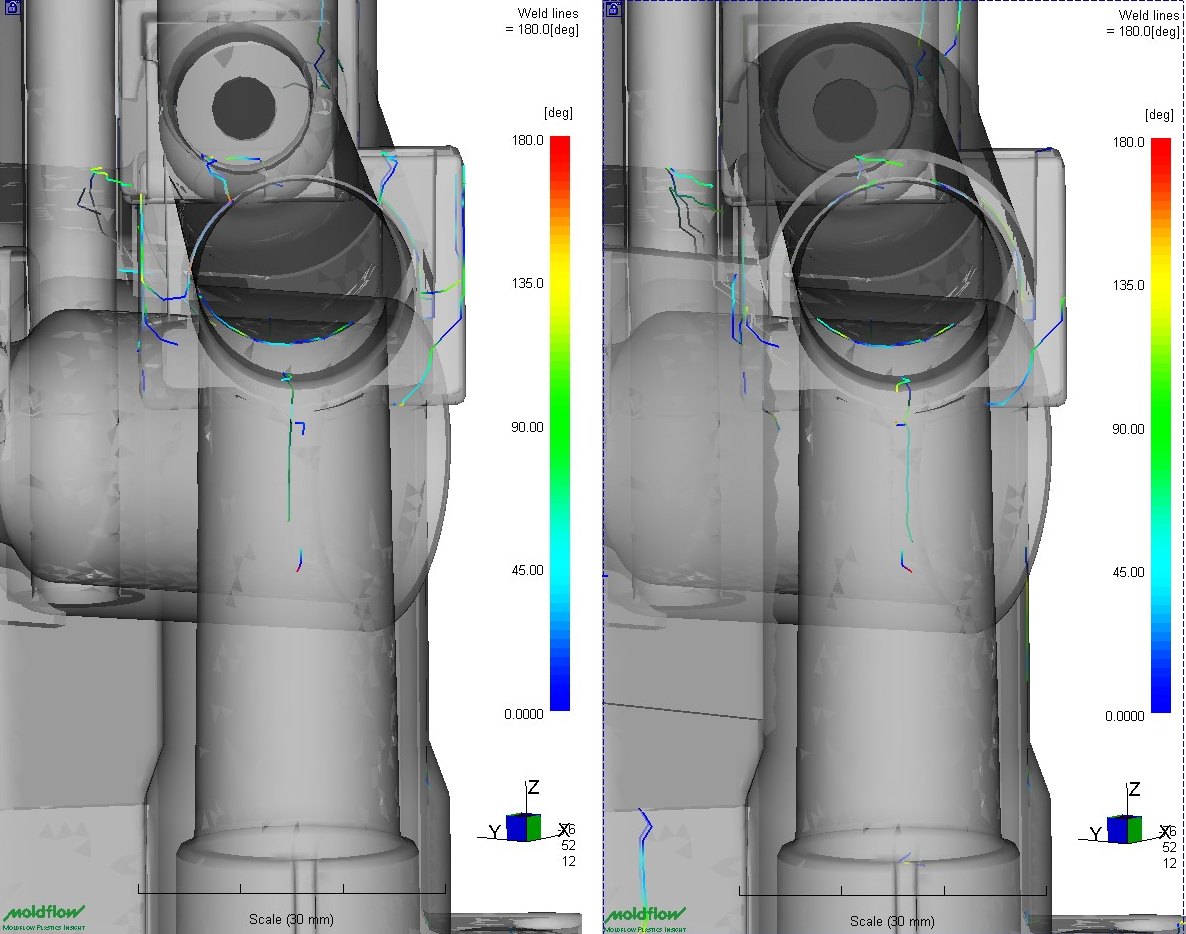Click the scale ruler bar in left viewport
Screen dimensions: 1186x934
(292, 889)
